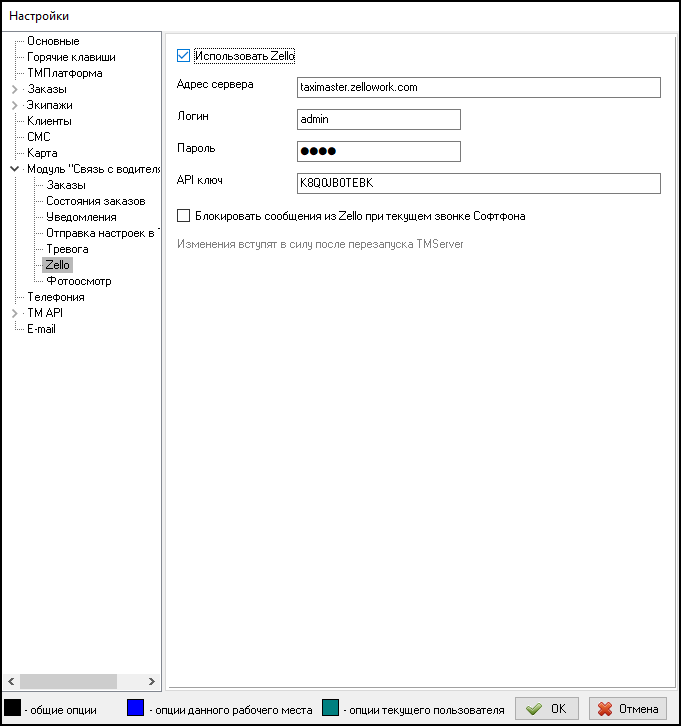The image size is (681, 726).
Task: Uncheck the "Использовать Zello" checkbox
Action: 183,56
